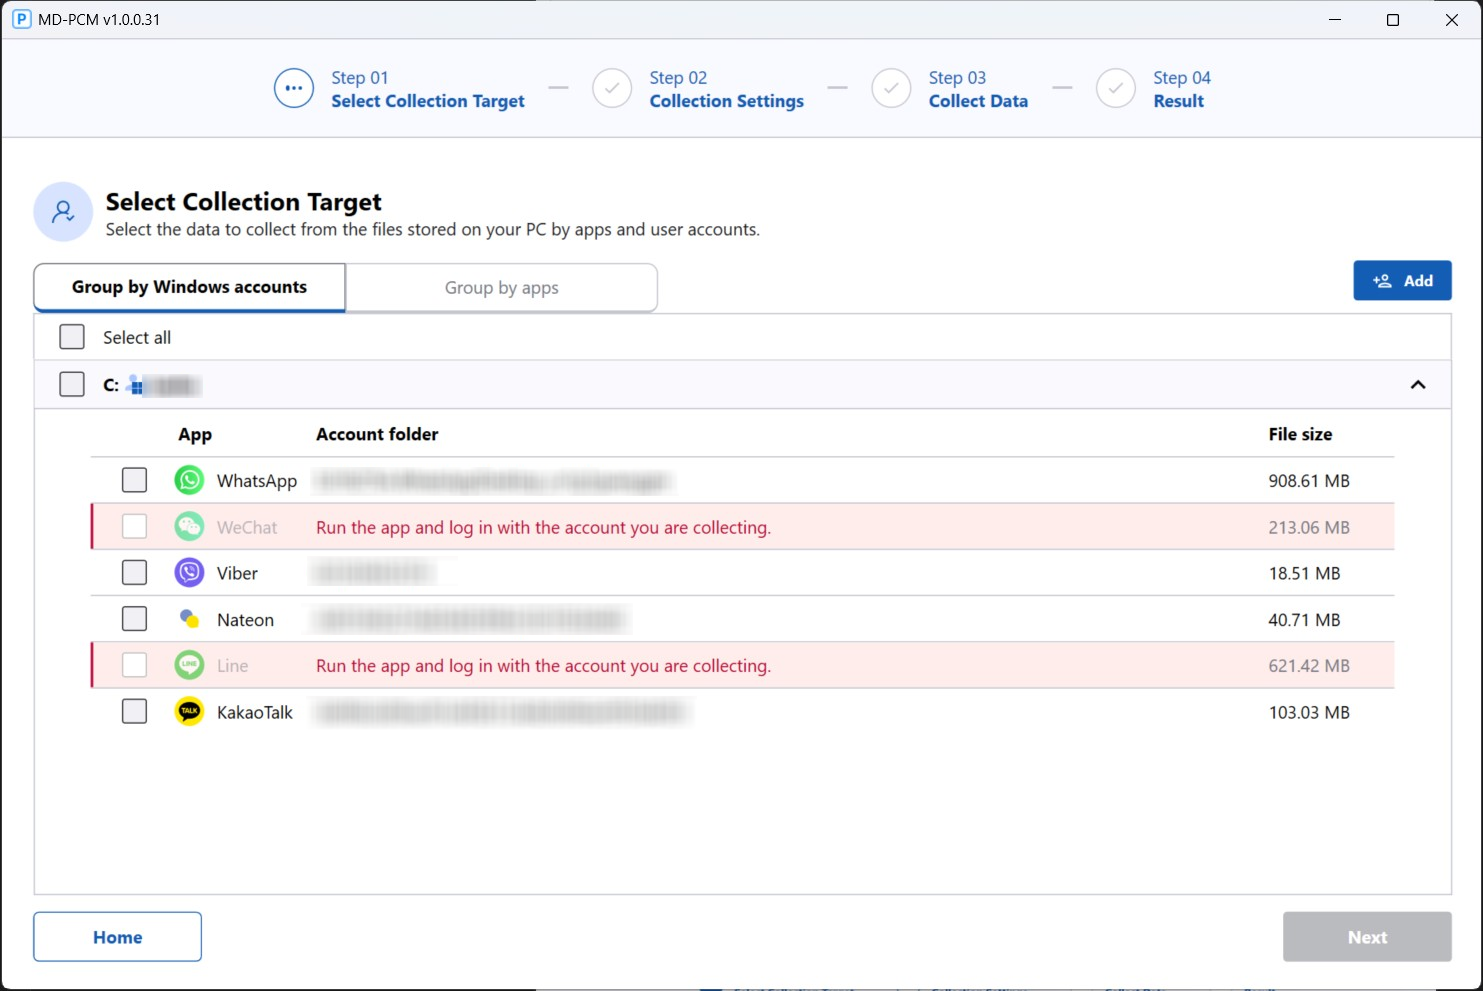Screen dimensions: 1483x991
Task: Tick the Nateon row checkbox
Action: coord(134,619)
